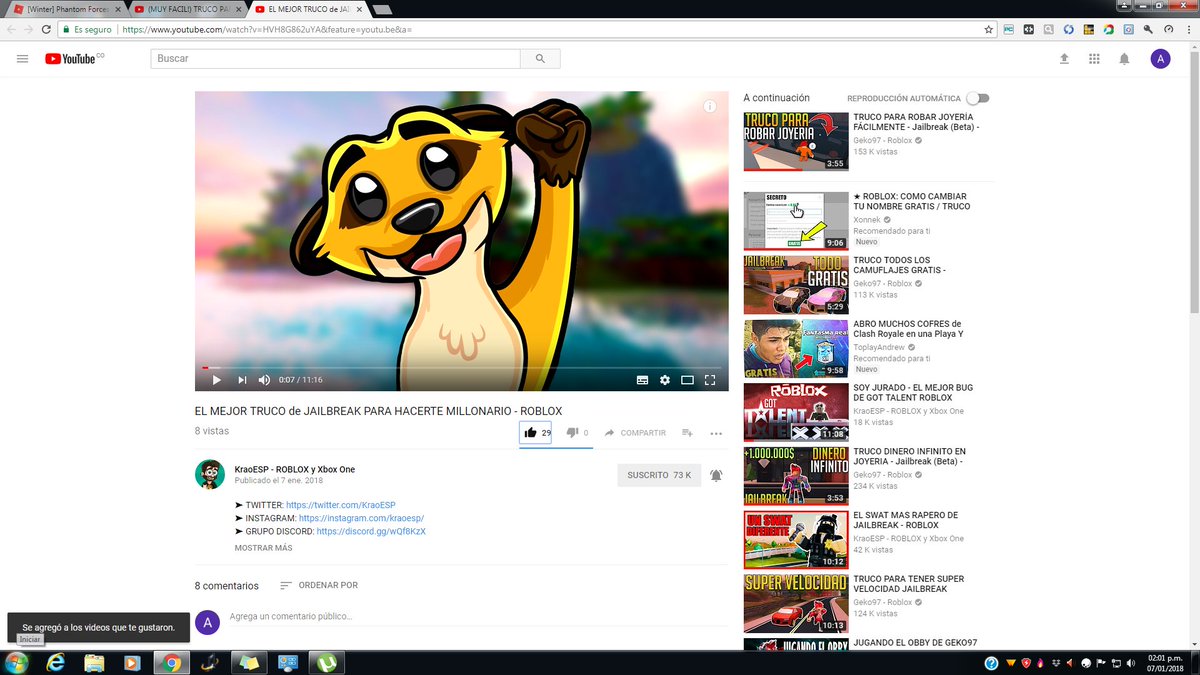Click the Suscrito 73 K button
This screenshot has width=1200, height=675.
click(659, 475)
